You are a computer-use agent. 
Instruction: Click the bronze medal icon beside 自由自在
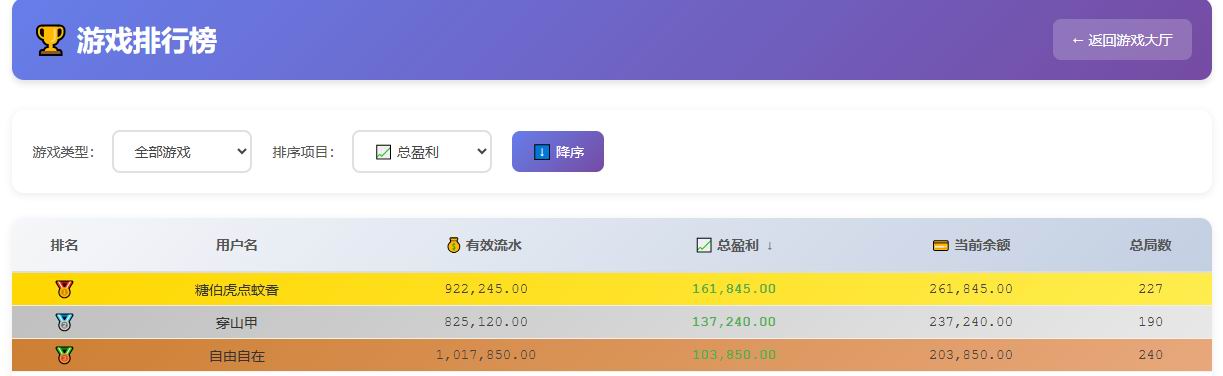point(64,355)
